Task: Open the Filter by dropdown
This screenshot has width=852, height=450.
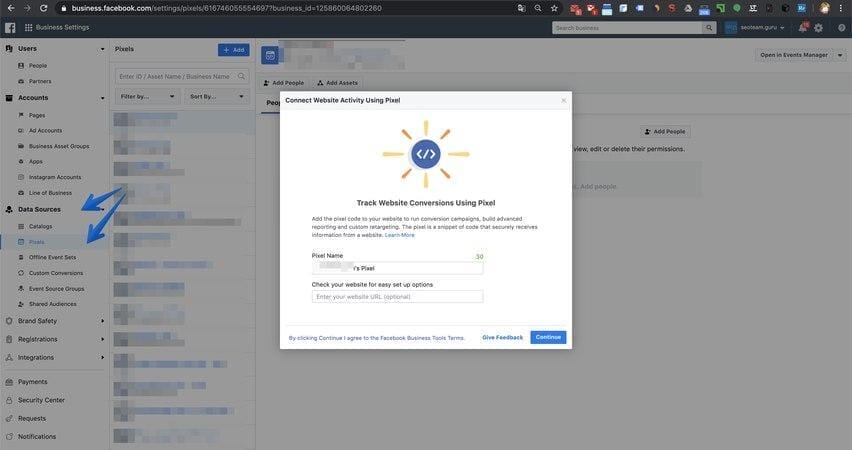Action: [x=147, y=96]
